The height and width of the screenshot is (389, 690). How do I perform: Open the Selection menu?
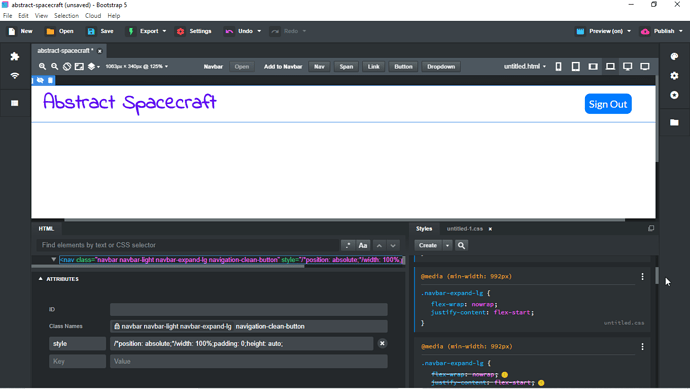tap(66, 16)
